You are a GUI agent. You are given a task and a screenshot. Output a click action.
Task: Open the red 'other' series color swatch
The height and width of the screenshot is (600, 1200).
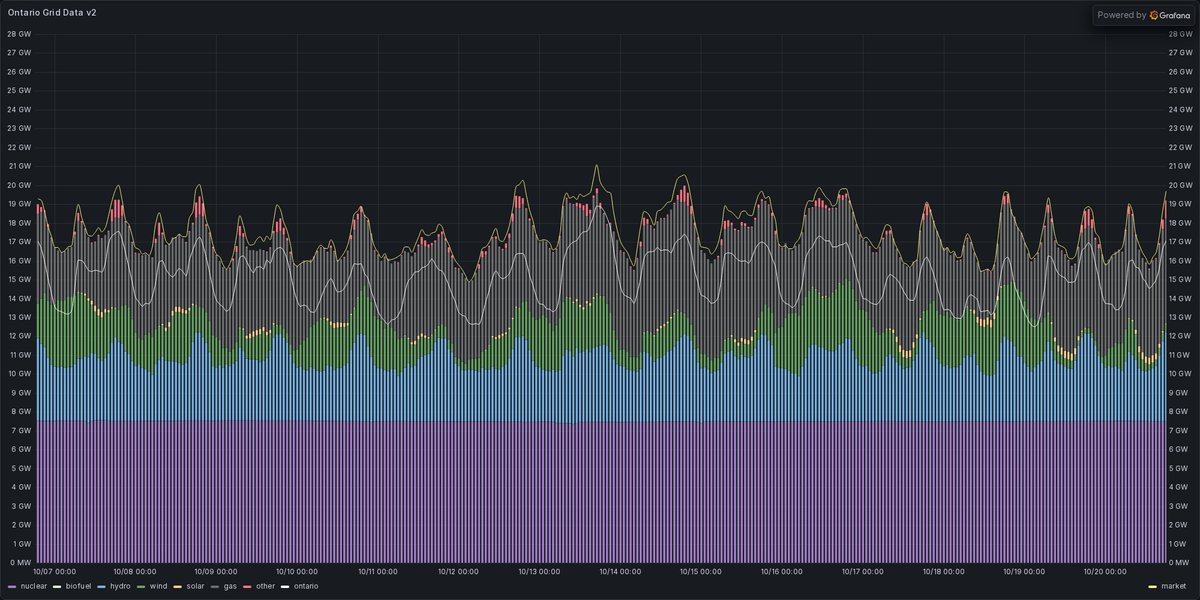[x=248, y=586]
